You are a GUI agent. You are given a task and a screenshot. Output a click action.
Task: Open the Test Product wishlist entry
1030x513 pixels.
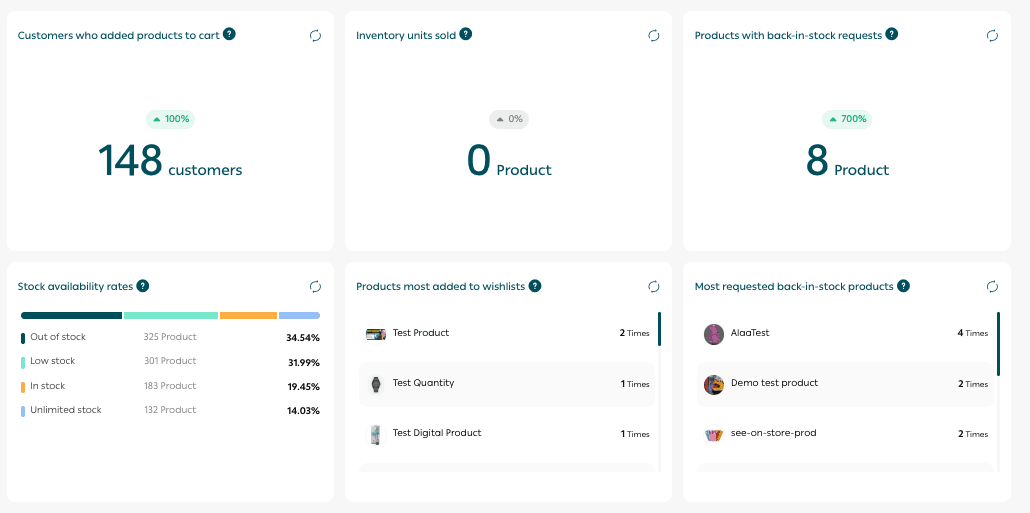point(421,333)
